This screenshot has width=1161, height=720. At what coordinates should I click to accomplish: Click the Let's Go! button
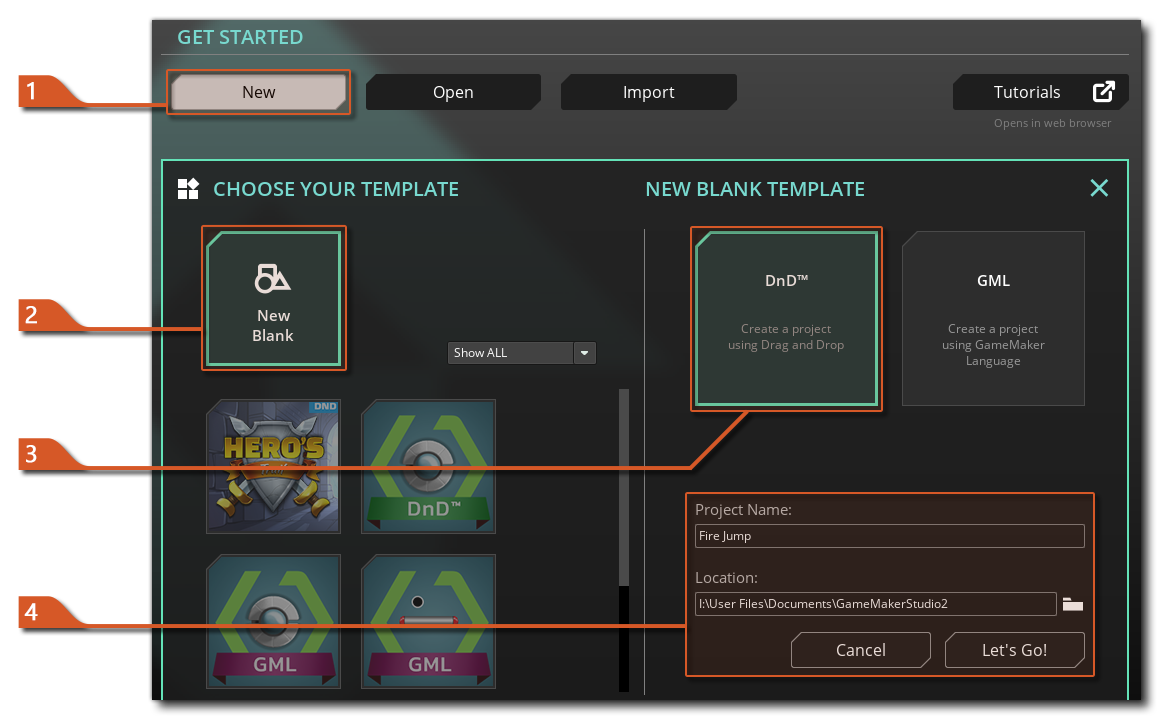(x=1014, y=650)
